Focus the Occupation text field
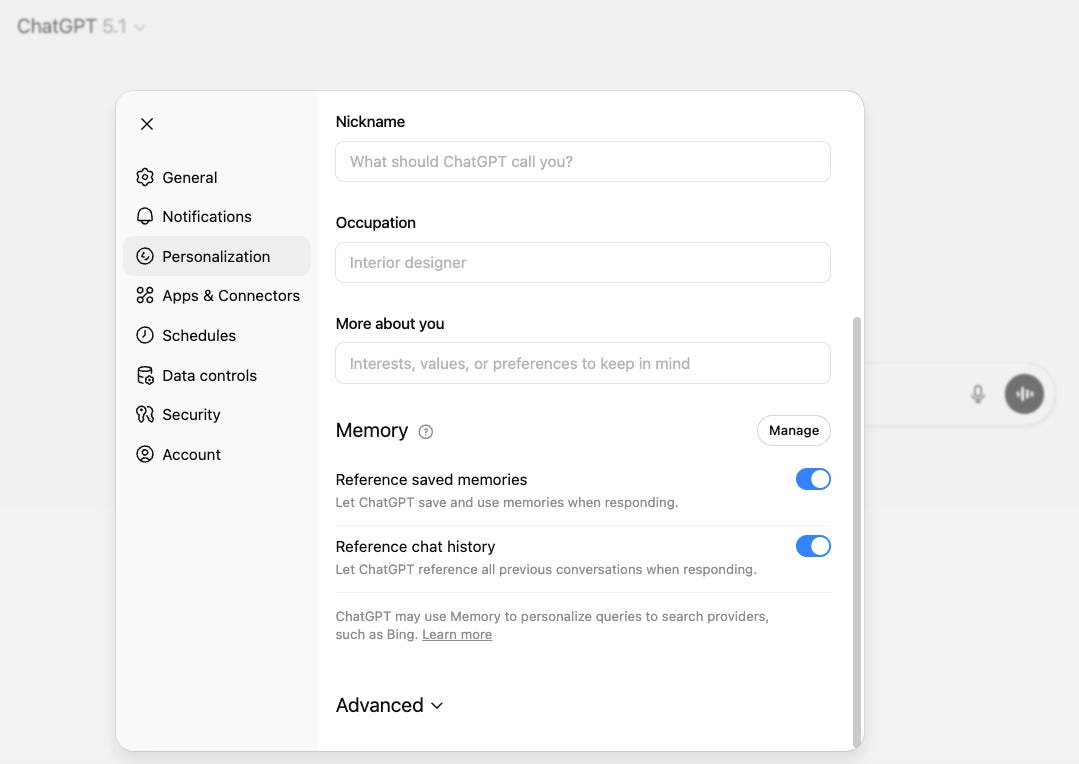1079x764 pixels. [x=582, y=262]
